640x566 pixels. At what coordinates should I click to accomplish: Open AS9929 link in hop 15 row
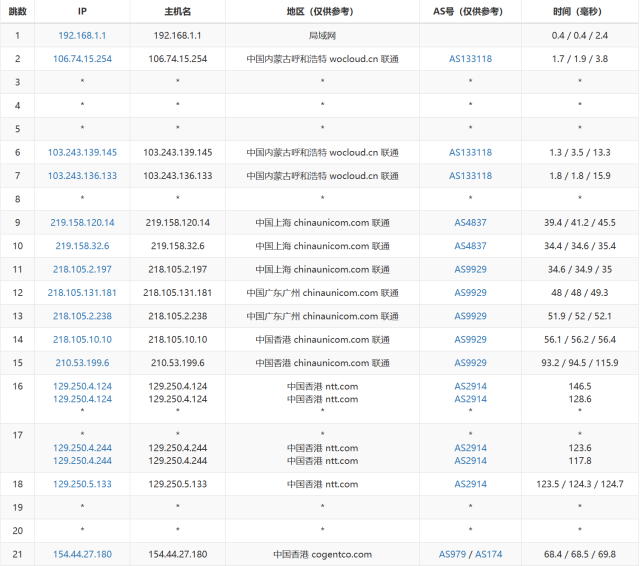(470, 363)
